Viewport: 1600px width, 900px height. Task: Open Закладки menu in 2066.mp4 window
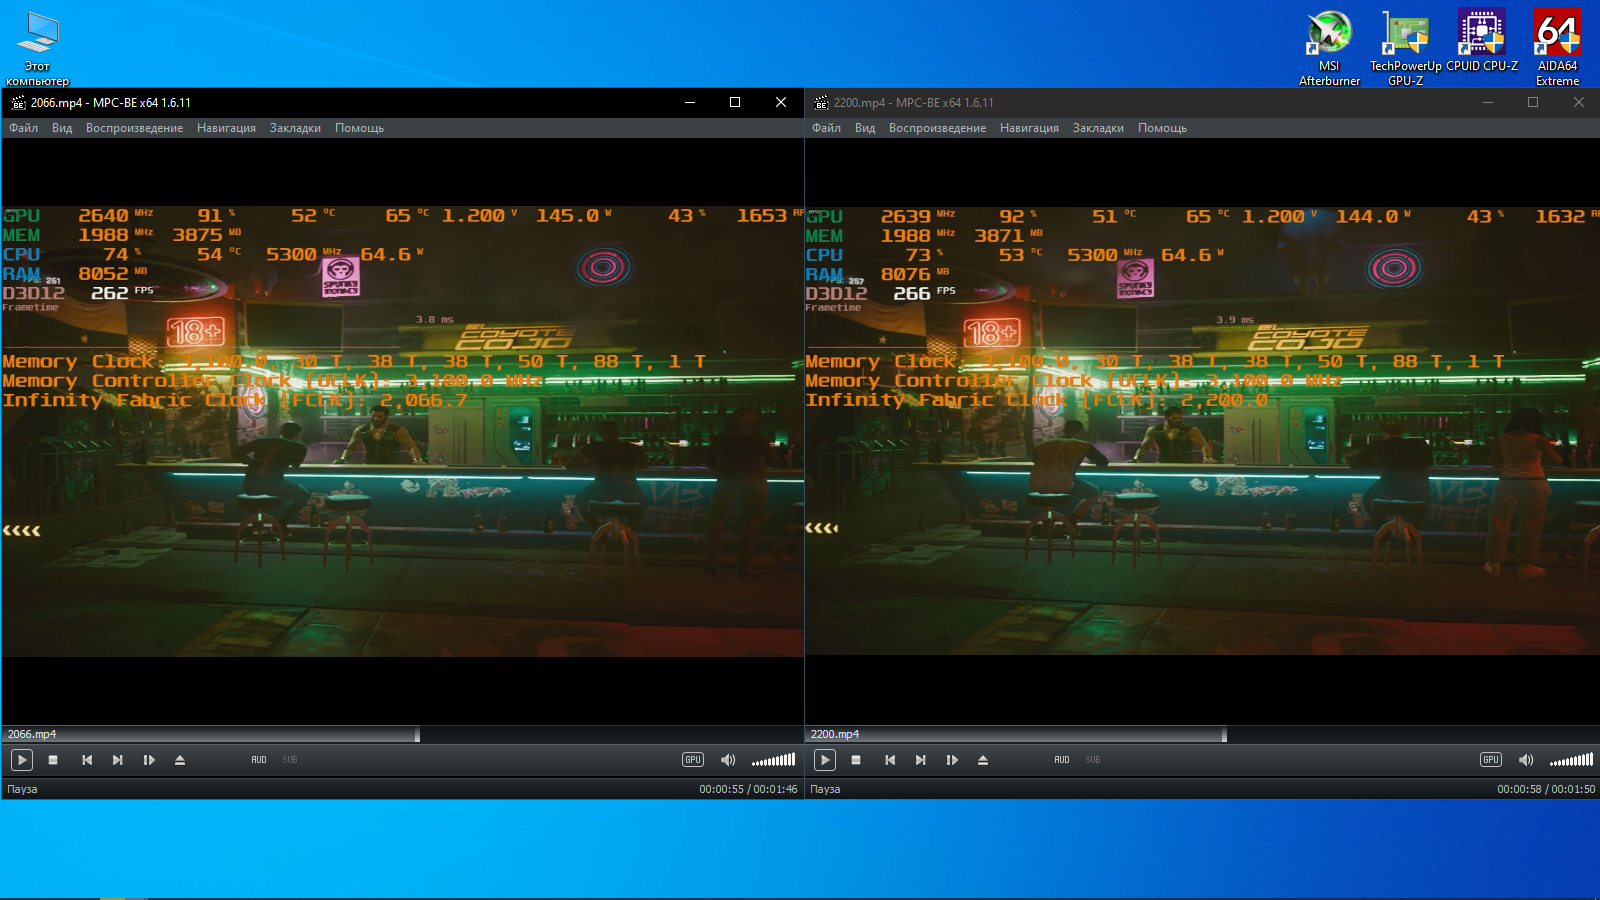pos(295,128)
